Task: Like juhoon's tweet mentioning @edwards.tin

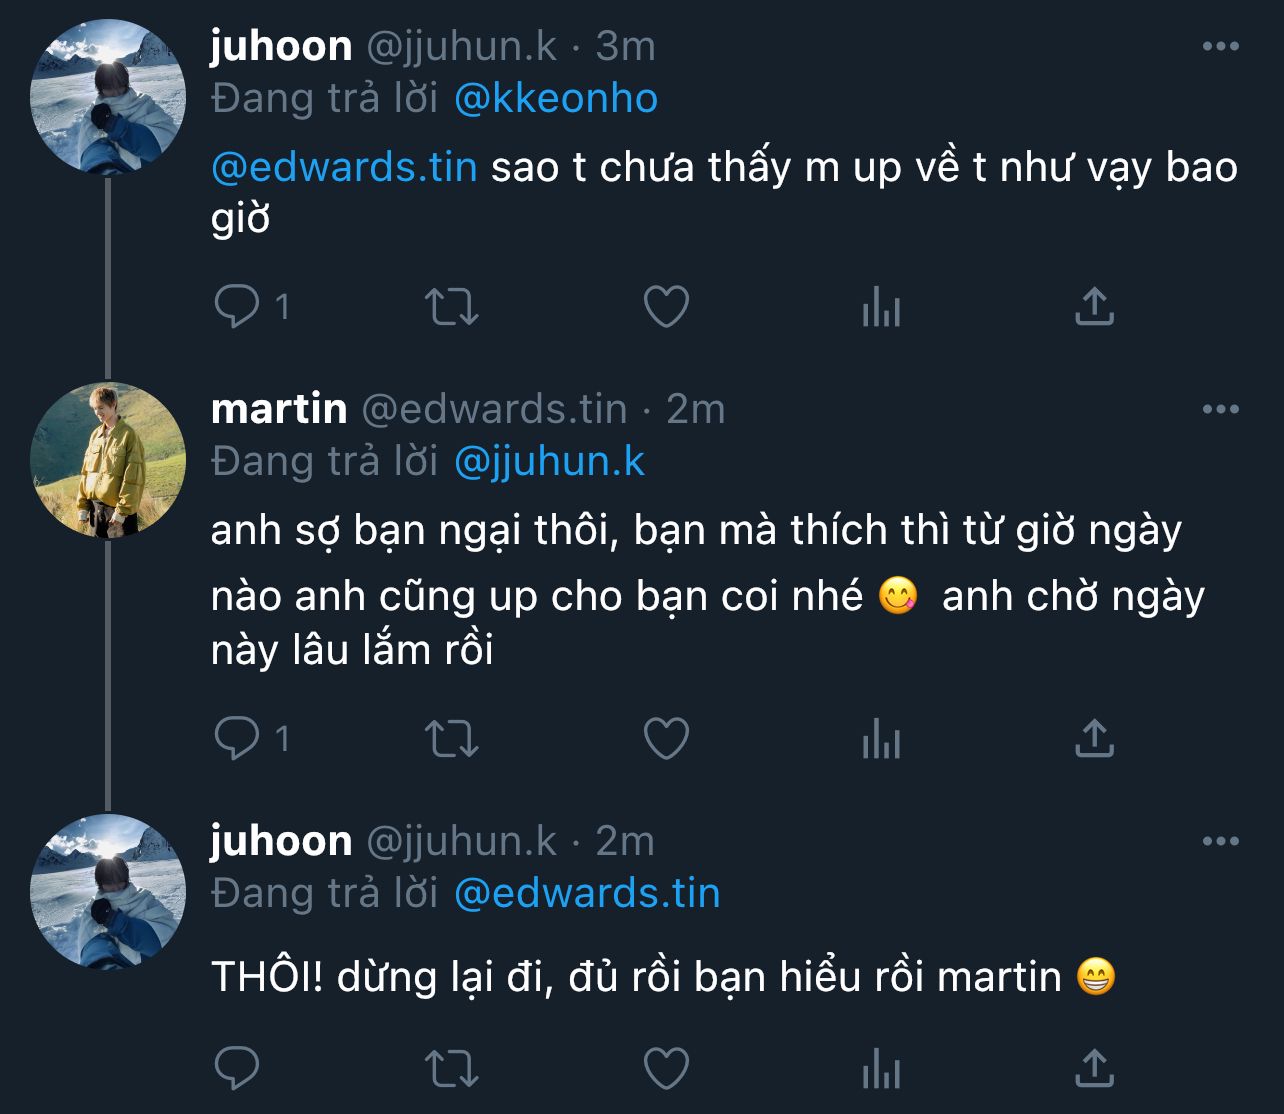Action: point(666,307)
